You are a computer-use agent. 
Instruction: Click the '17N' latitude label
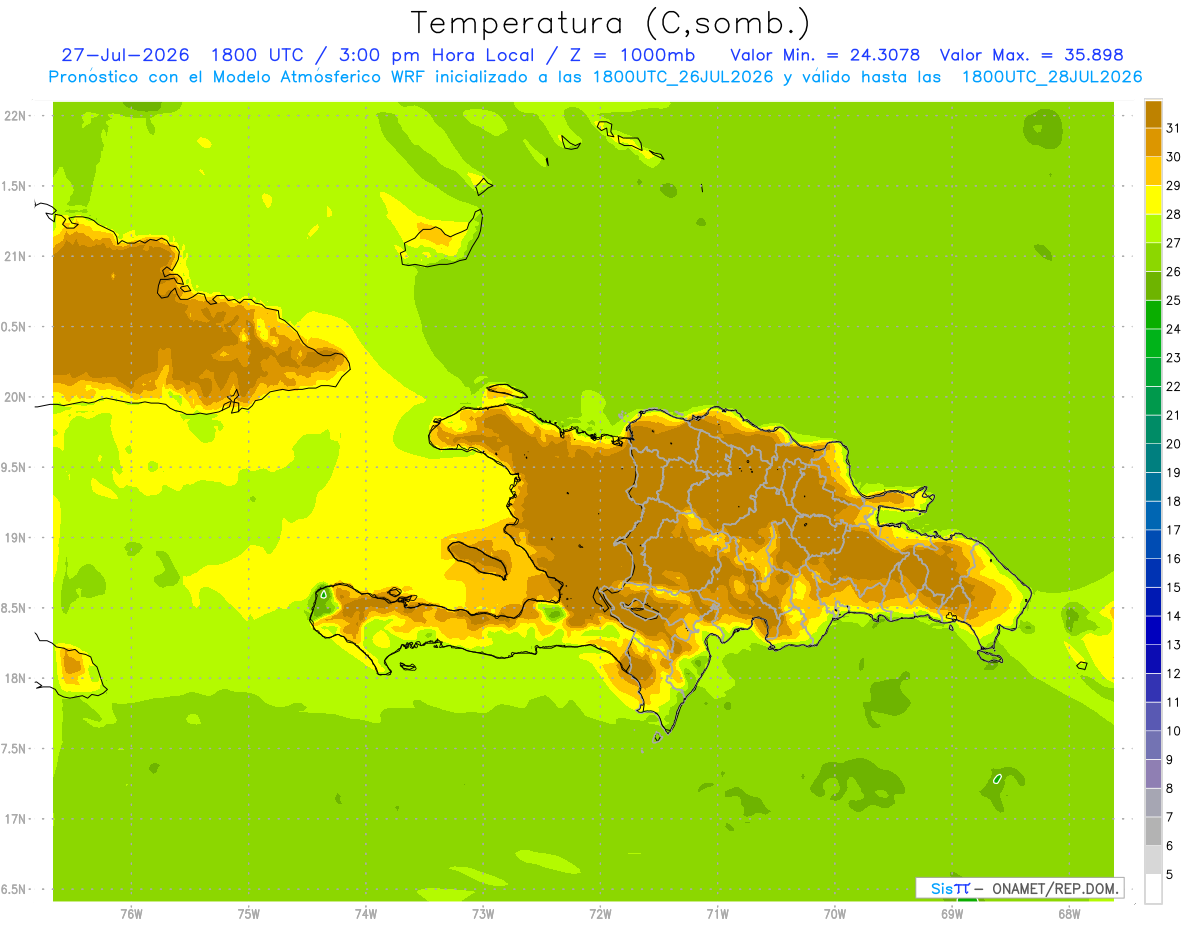click(x=16, y=820)
